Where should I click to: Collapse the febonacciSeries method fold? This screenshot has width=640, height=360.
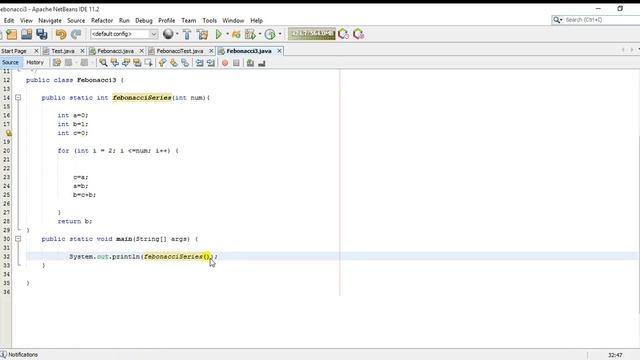pos(18,98)
